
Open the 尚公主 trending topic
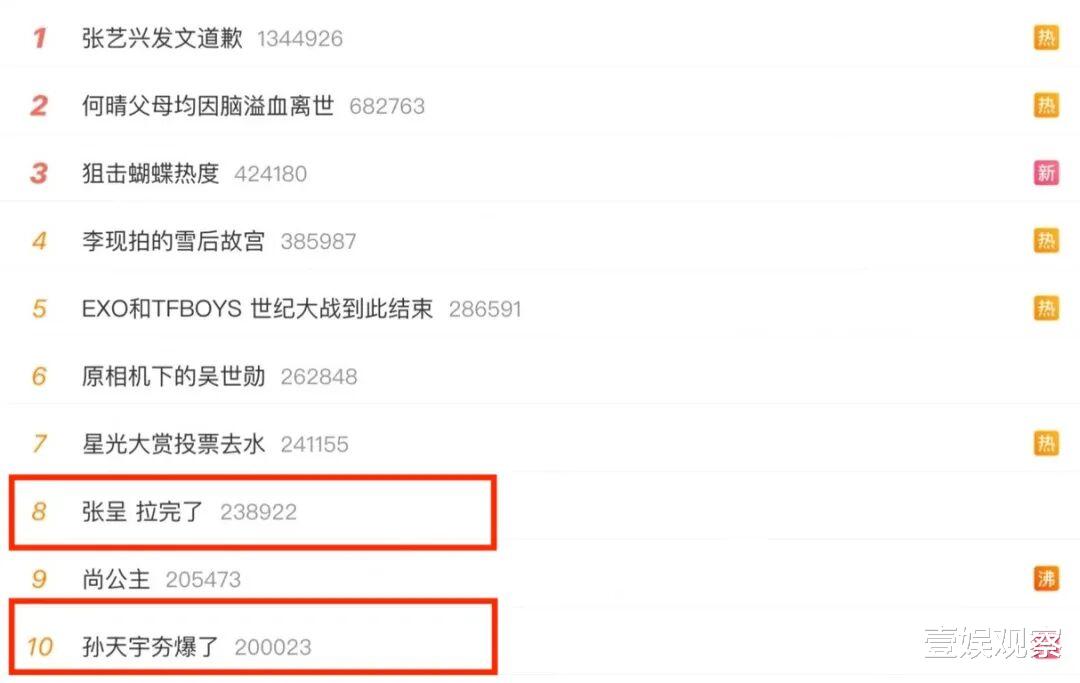point(116,579)
